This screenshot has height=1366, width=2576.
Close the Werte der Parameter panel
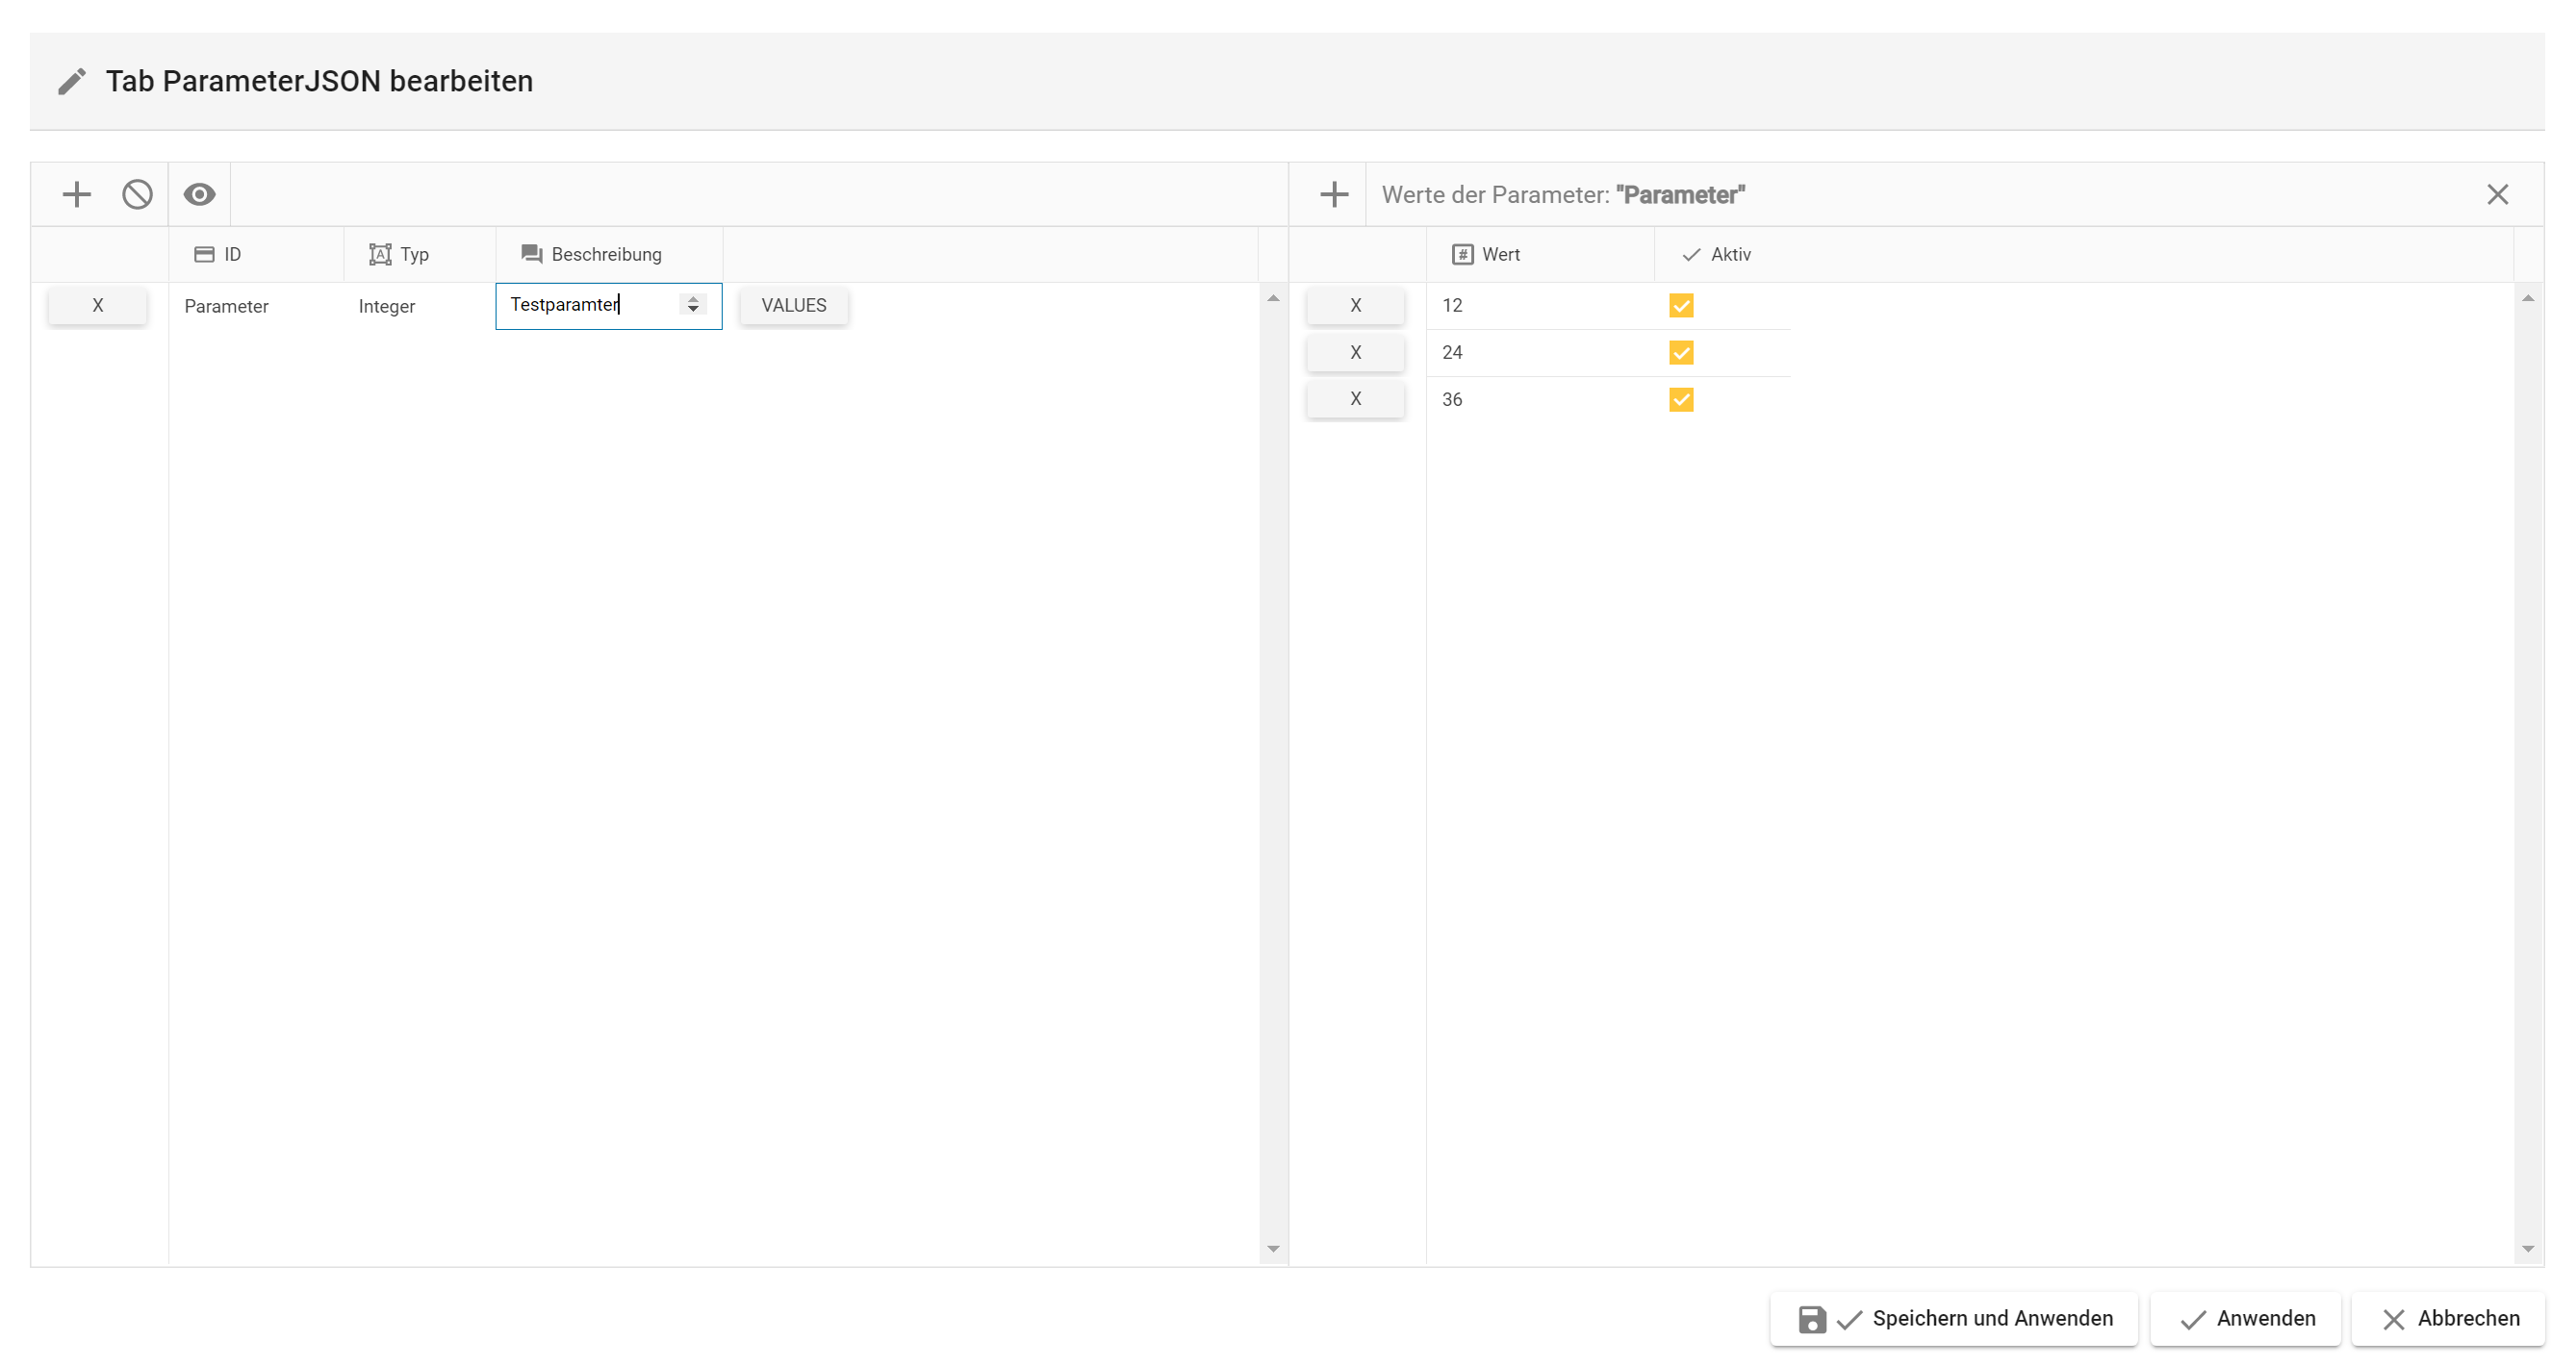tap(2497, 194)
